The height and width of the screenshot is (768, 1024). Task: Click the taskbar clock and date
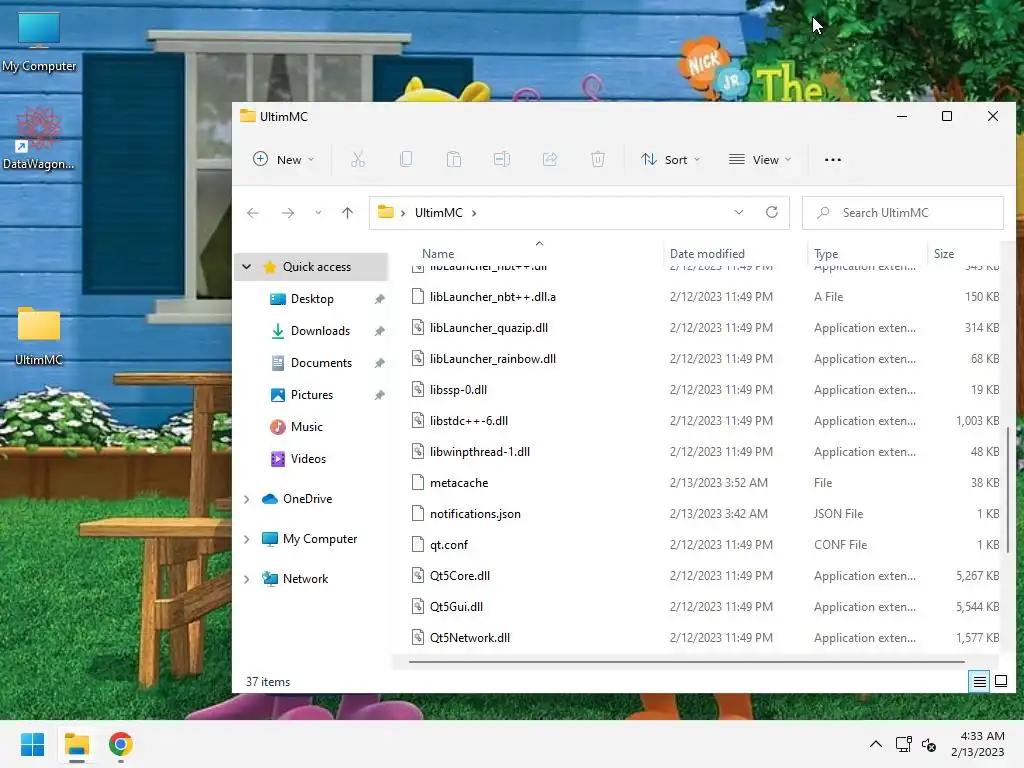coord(978,744)
